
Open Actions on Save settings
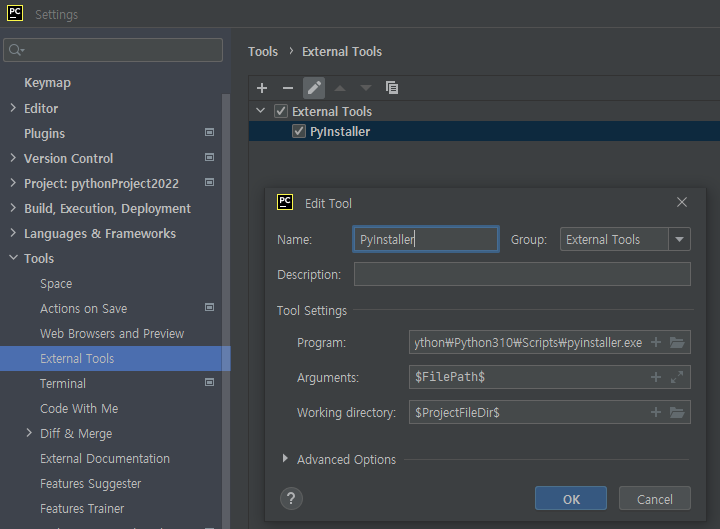tap(83, 308)
